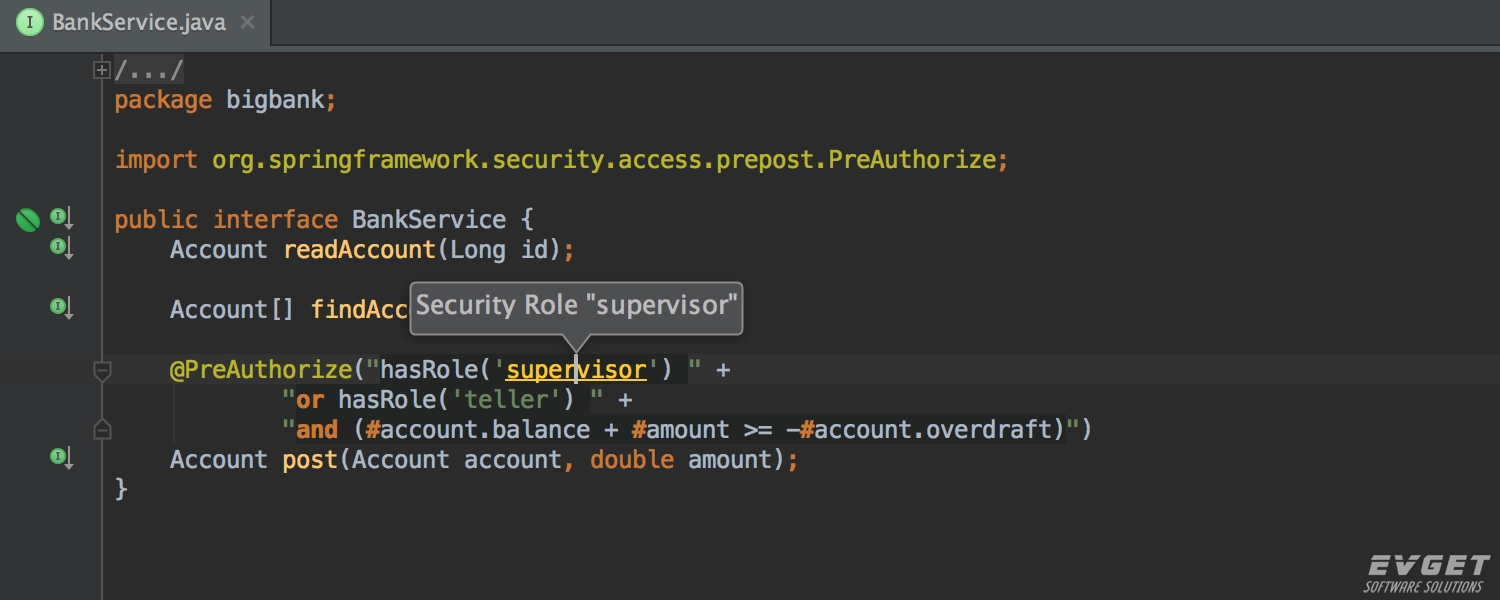The width and height of the screenshot is (1500, 600).
Task: Click the 'Long id' parameter
Action: (x=500, y=250)
